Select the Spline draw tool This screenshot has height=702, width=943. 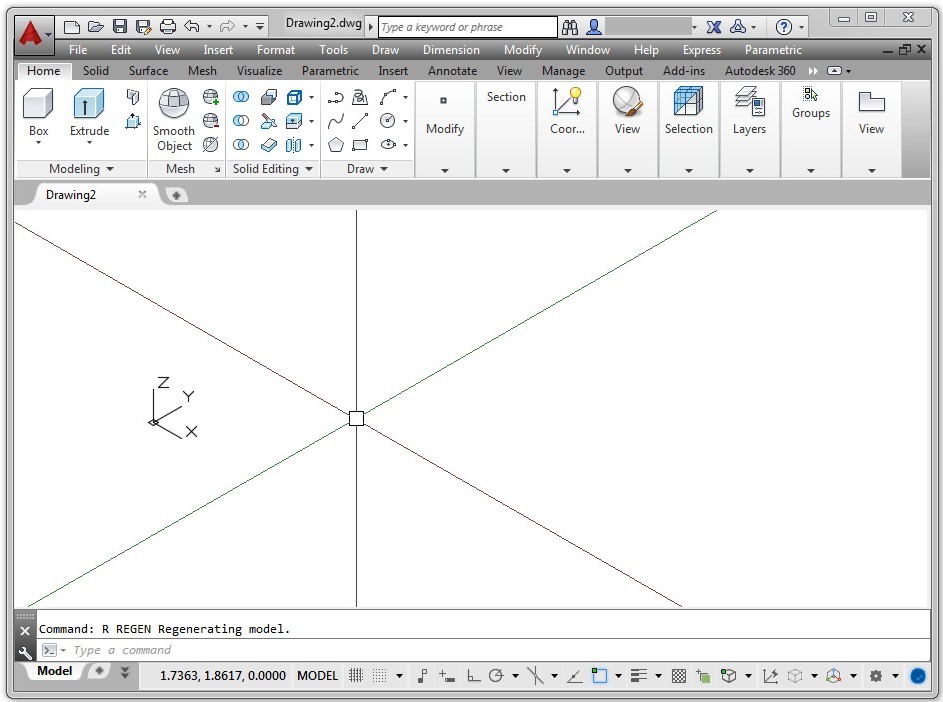336,121
